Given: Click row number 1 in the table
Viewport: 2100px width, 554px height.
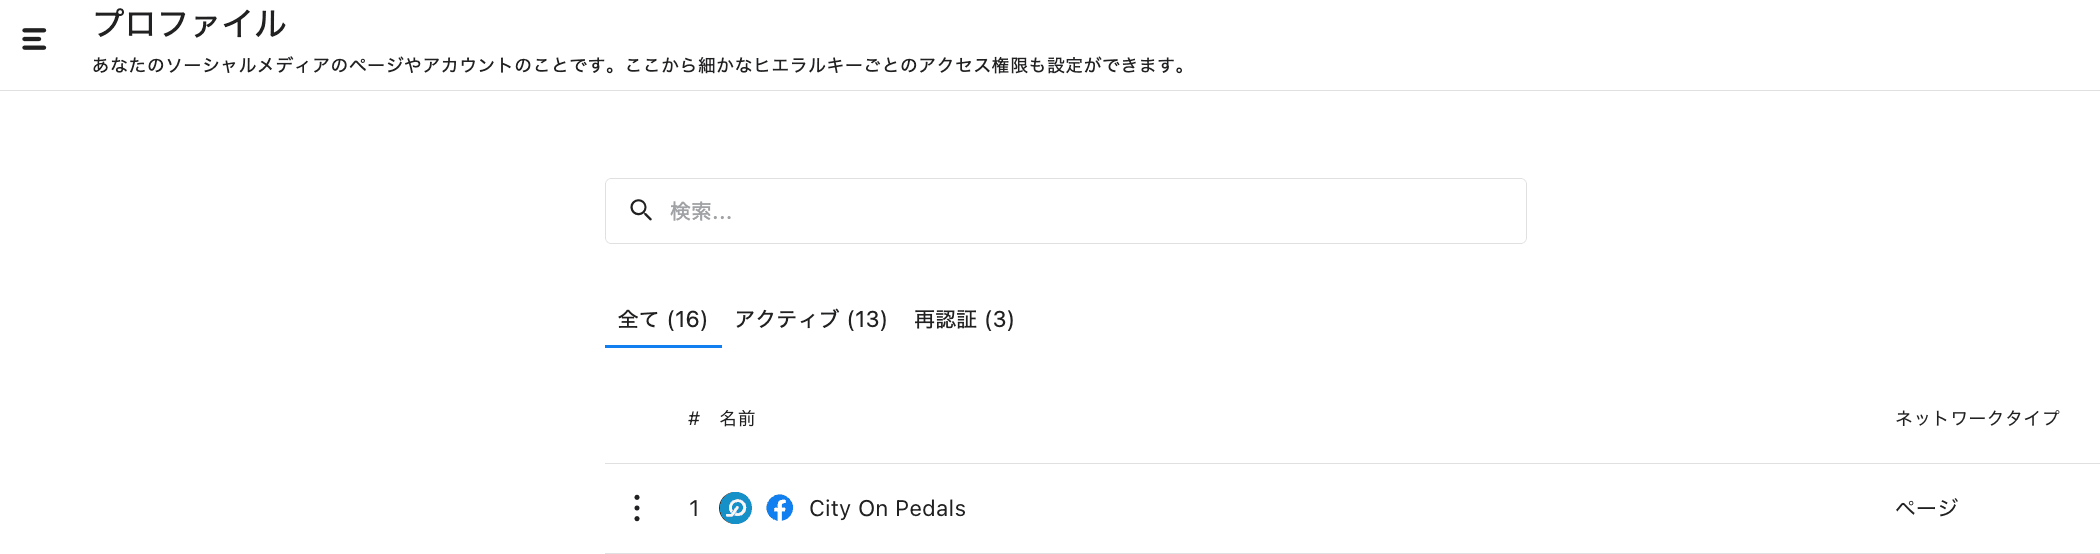Looking at the screenshot, I should coord(694,508).
